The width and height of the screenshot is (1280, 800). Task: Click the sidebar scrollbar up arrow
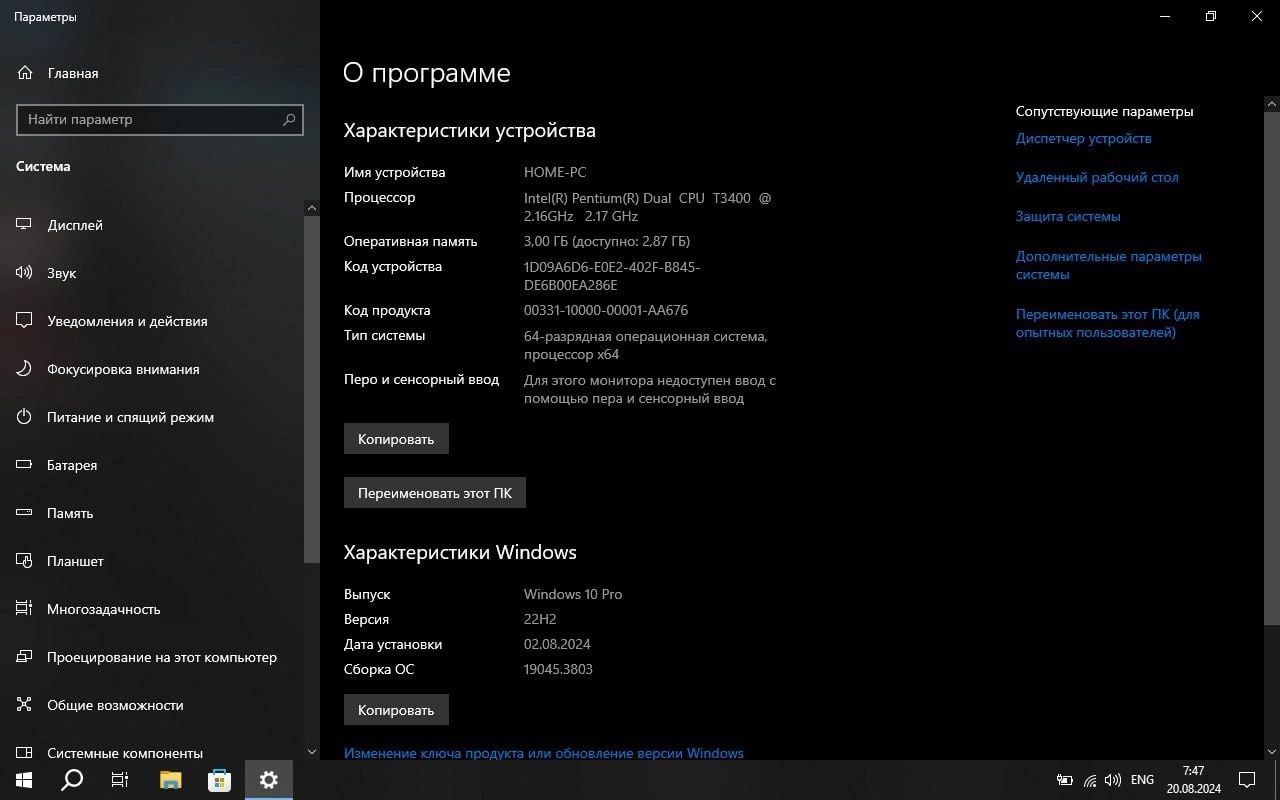(x=312, y=208)
